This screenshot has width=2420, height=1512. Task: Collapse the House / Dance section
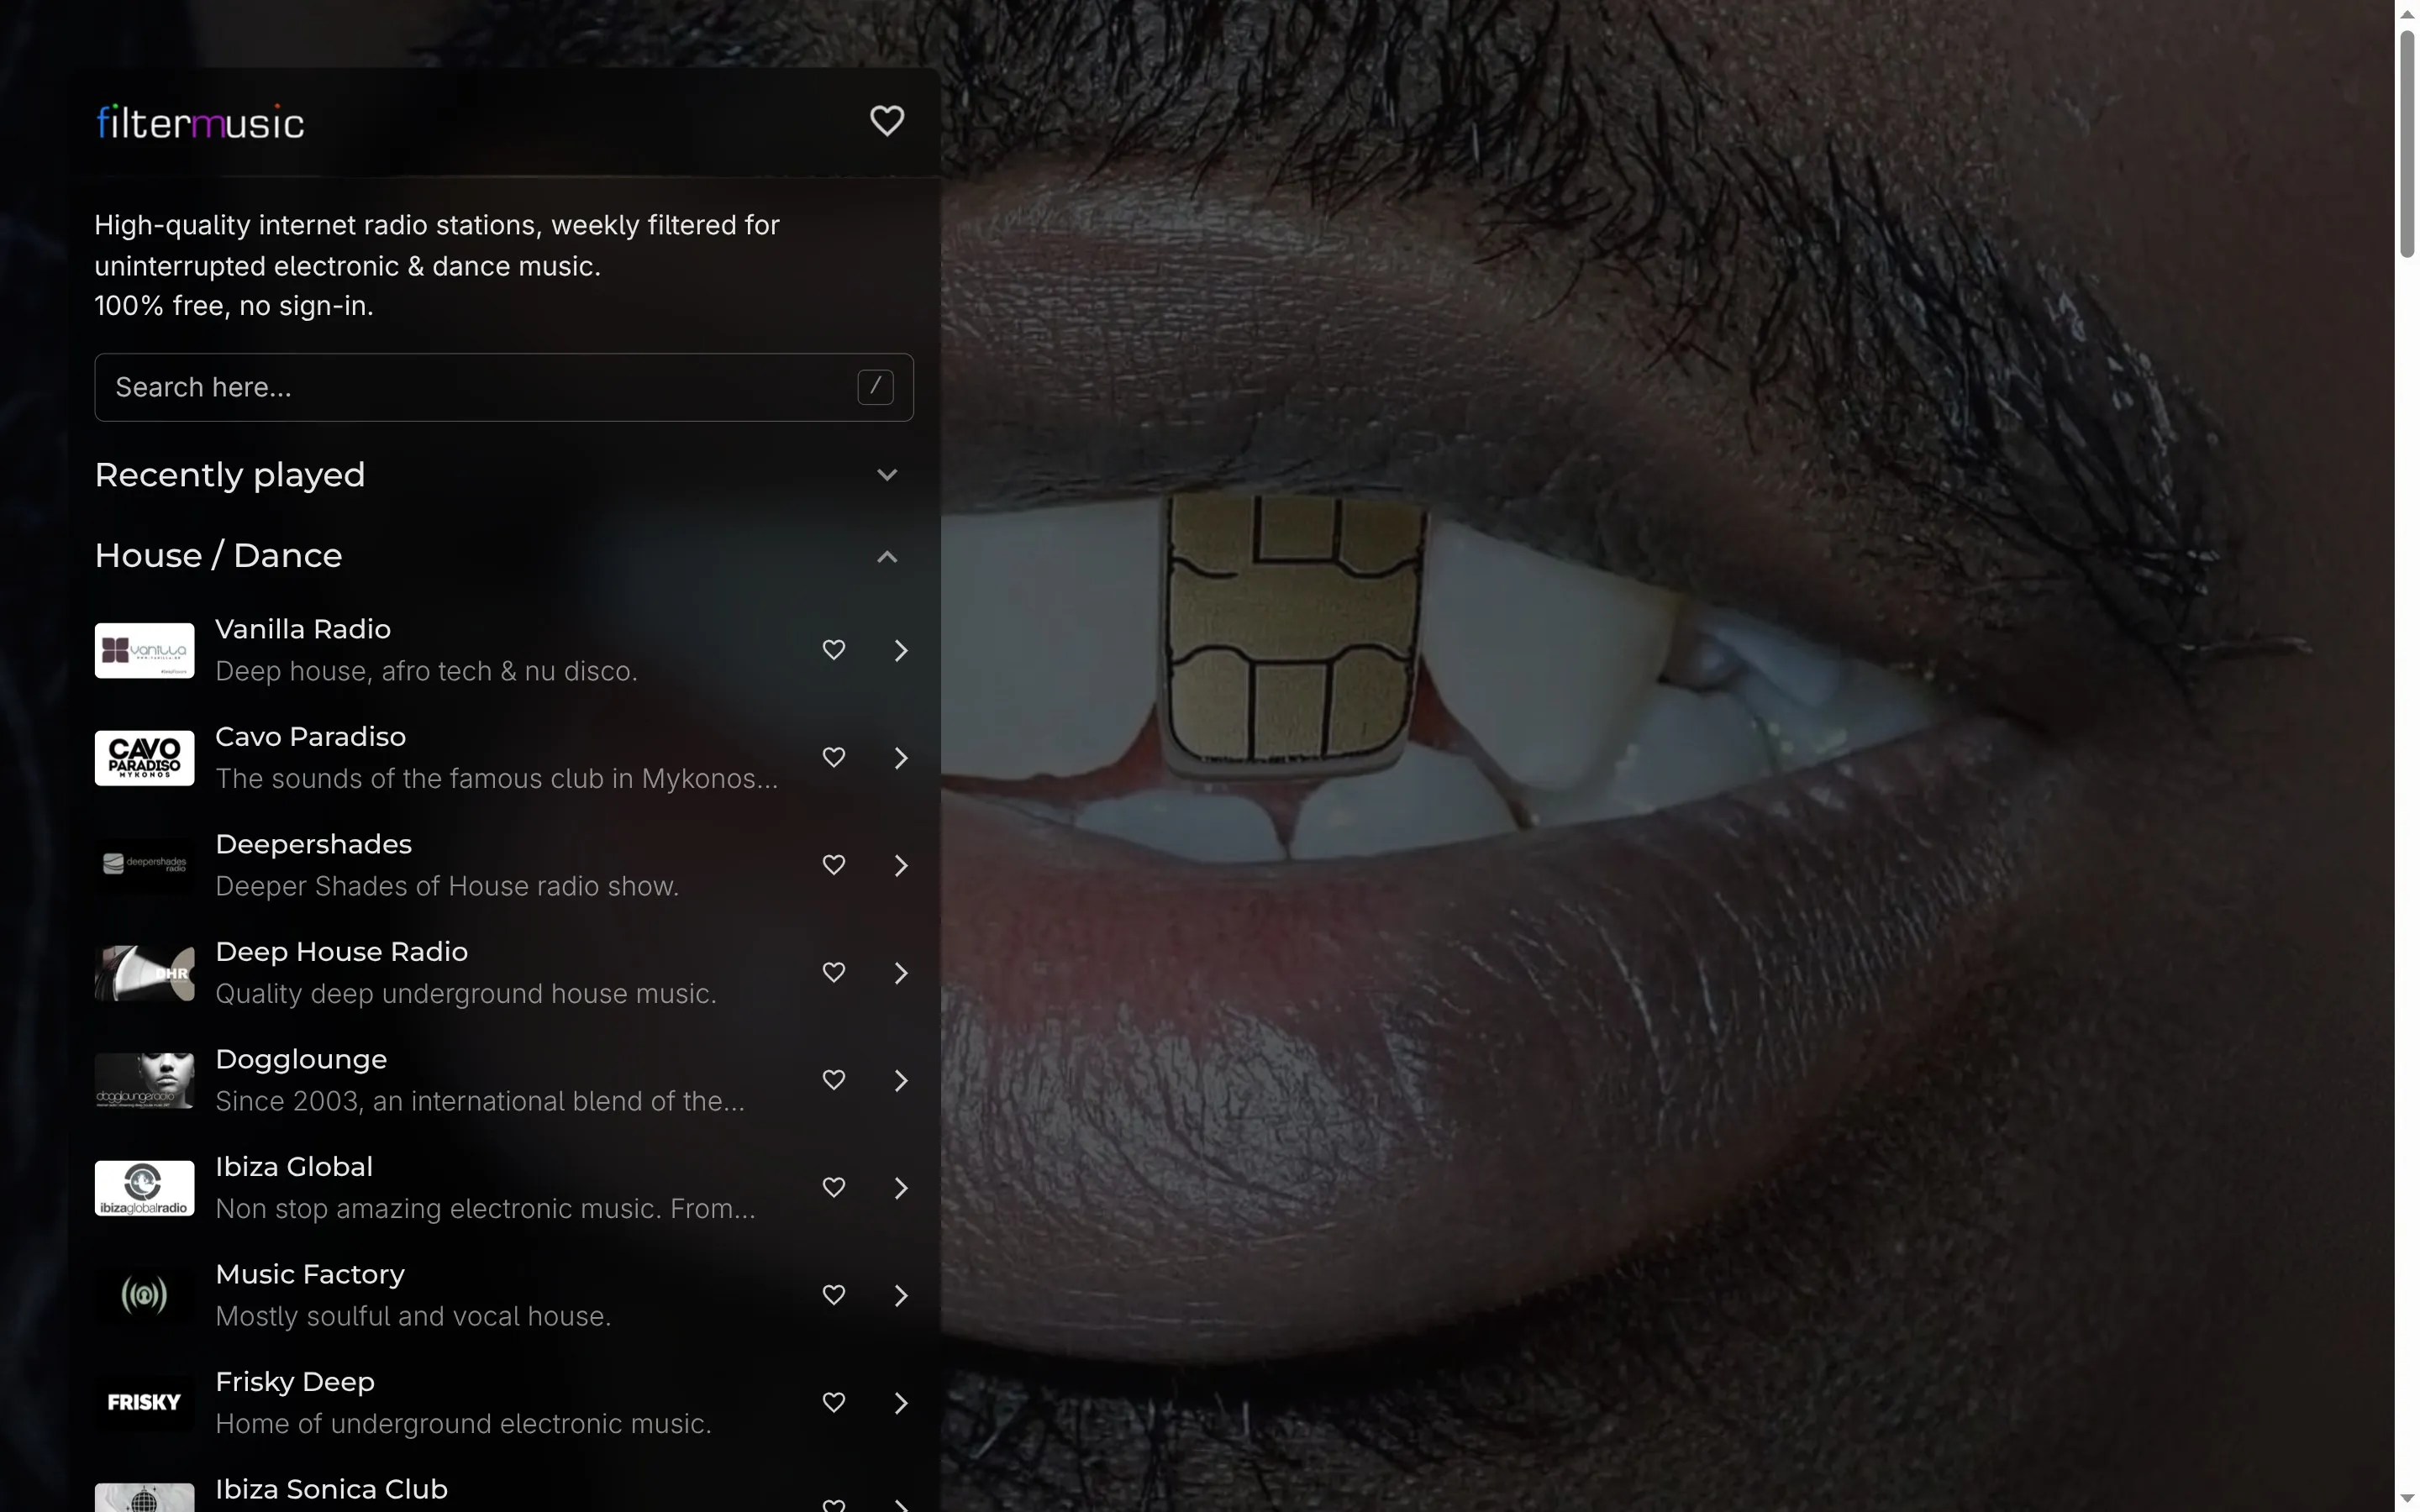point(886,557)
